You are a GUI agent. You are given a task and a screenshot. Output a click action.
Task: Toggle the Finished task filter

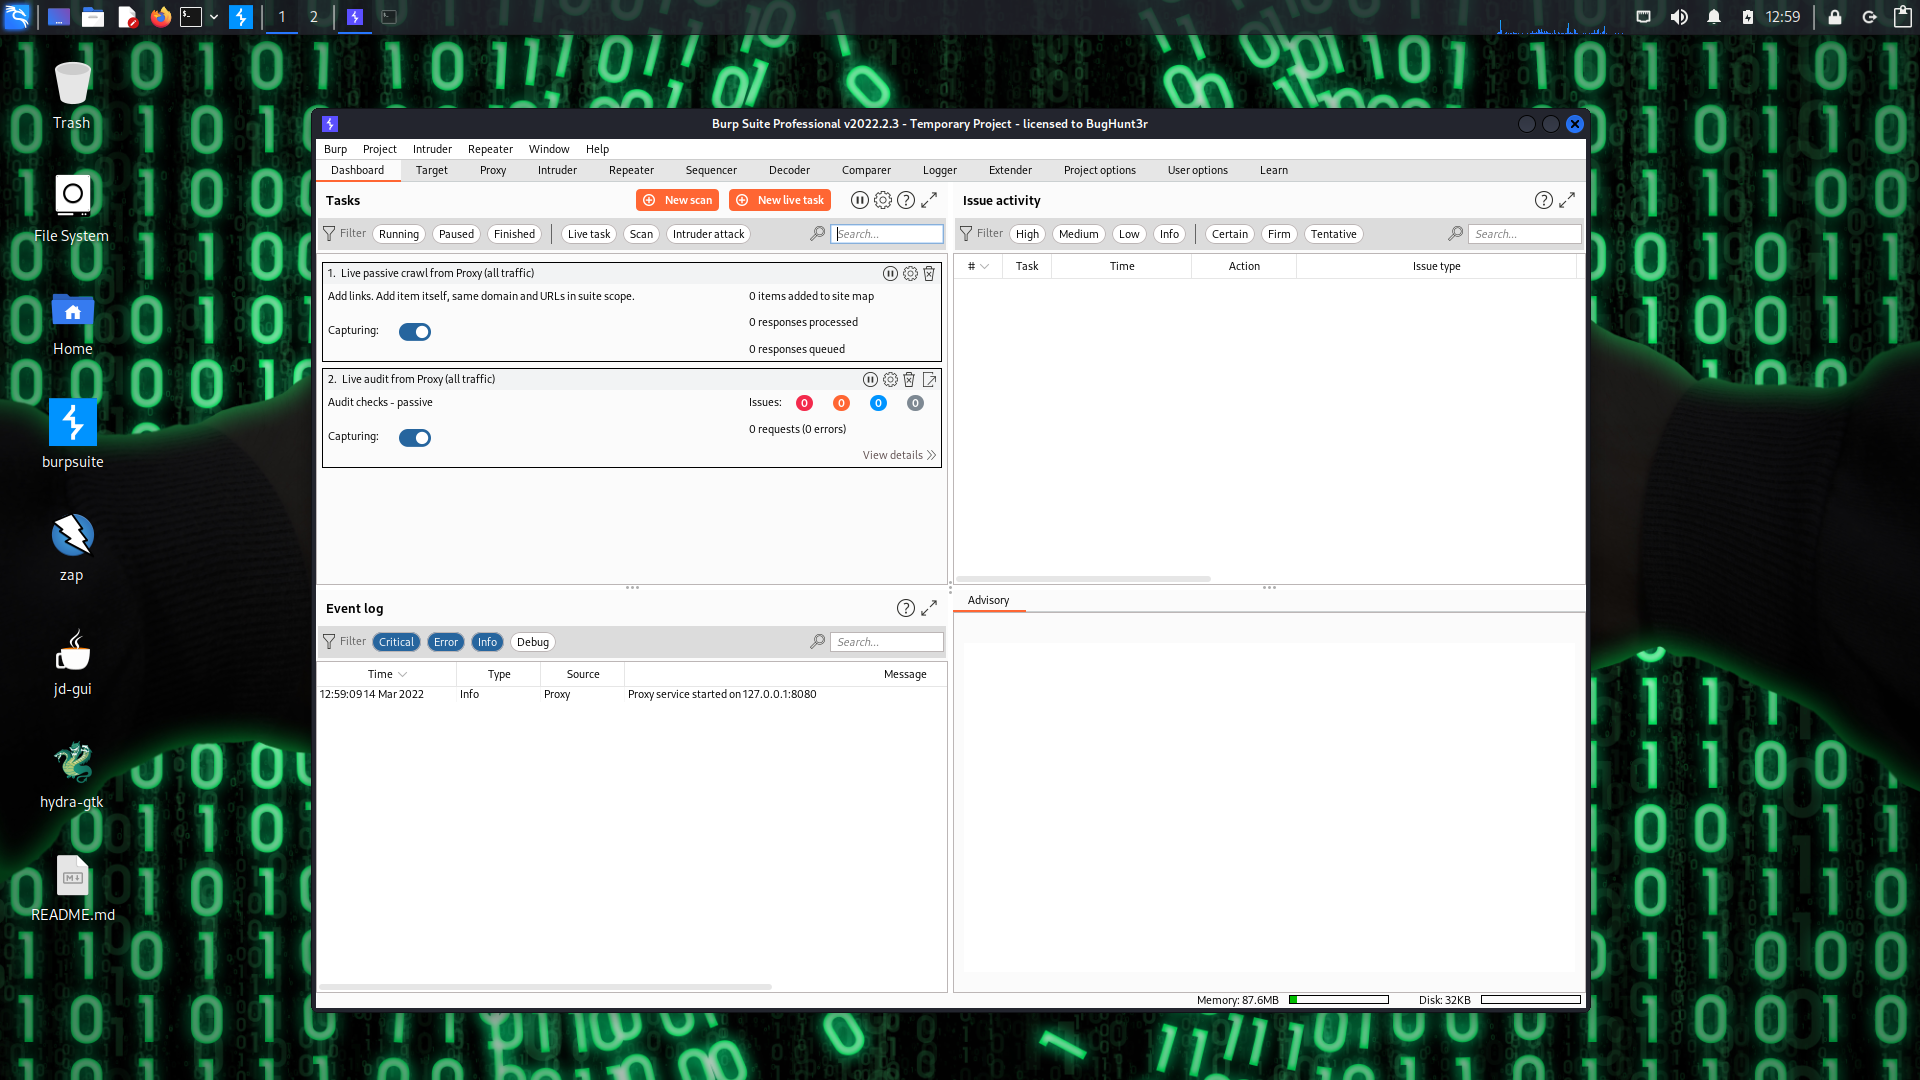514,234
